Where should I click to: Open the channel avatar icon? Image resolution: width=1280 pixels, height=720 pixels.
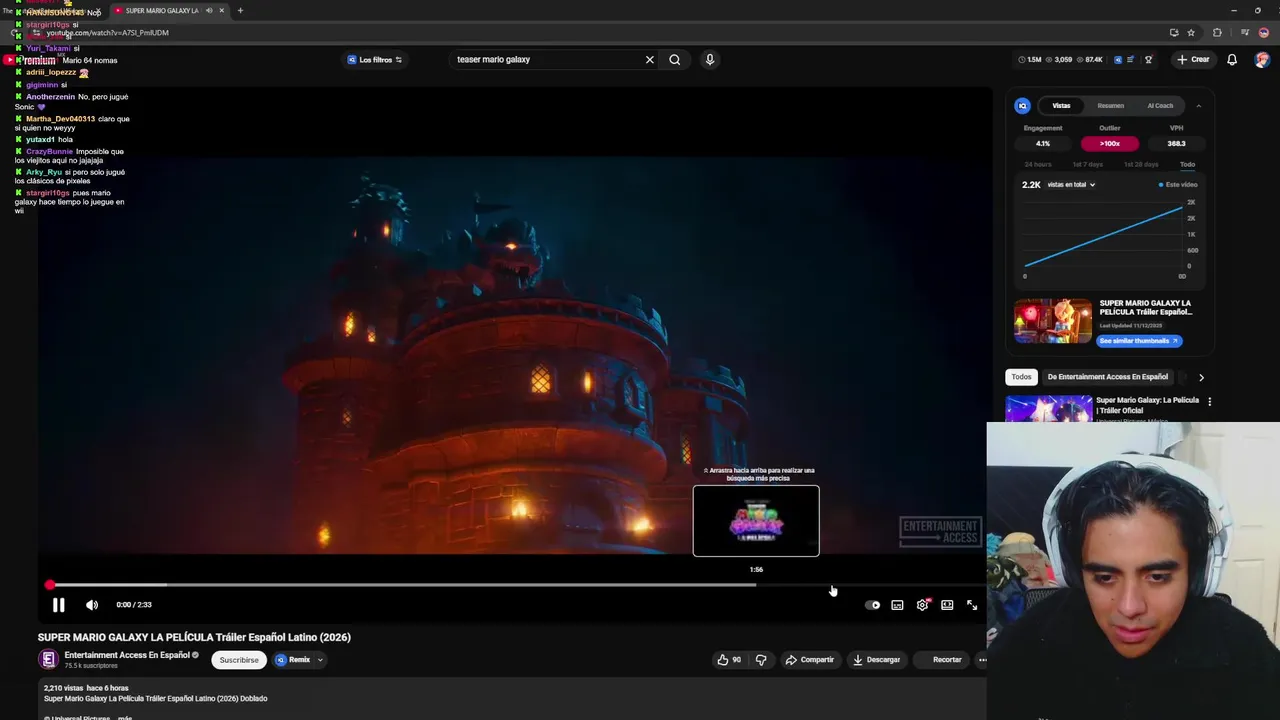(47, 659)
